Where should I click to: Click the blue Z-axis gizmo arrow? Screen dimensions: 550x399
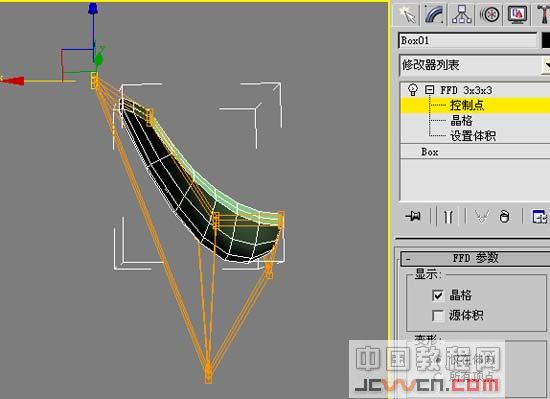[x=93, y=9]
